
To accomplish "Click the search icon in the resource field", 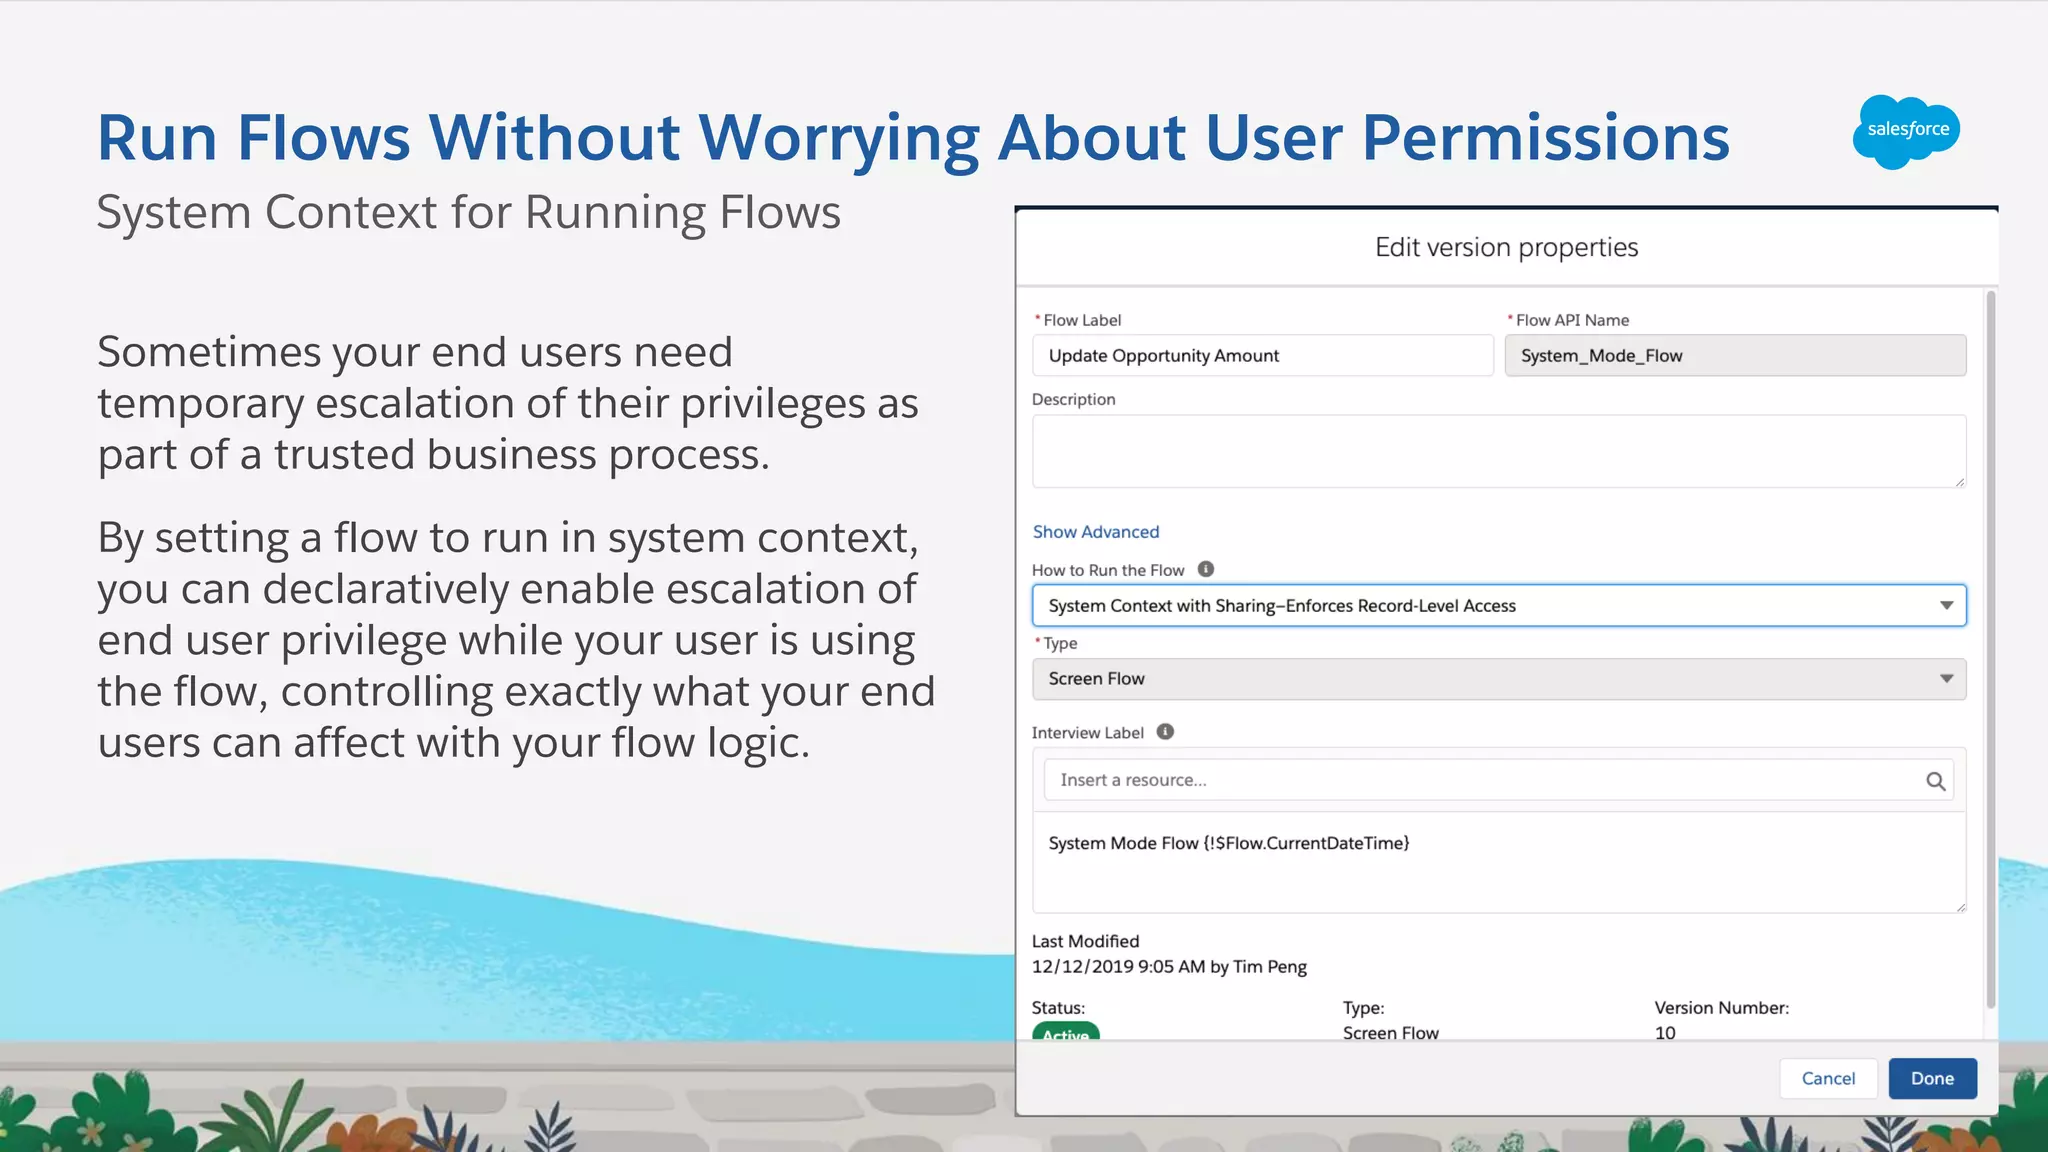I will [x=1936, y=781].
